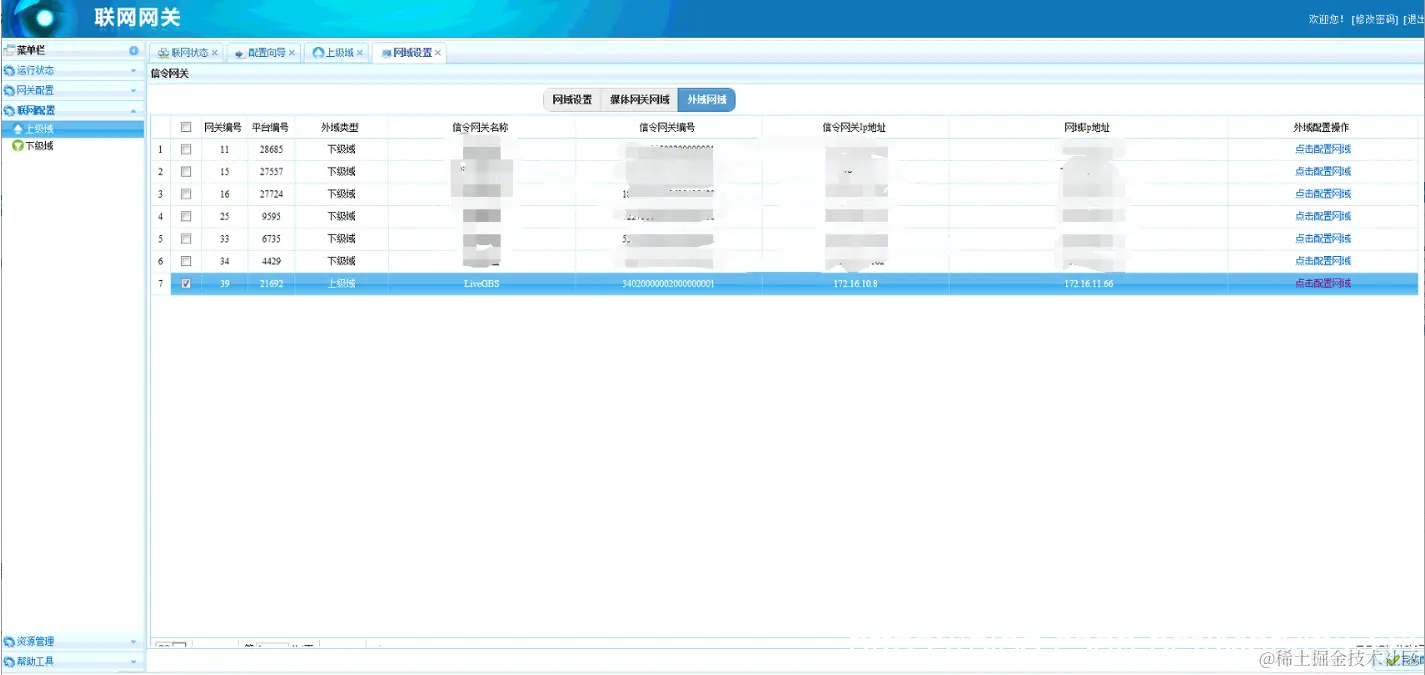
Task: Click 点击配置网域 for platform 6735
Action: tap(1322, 238)
